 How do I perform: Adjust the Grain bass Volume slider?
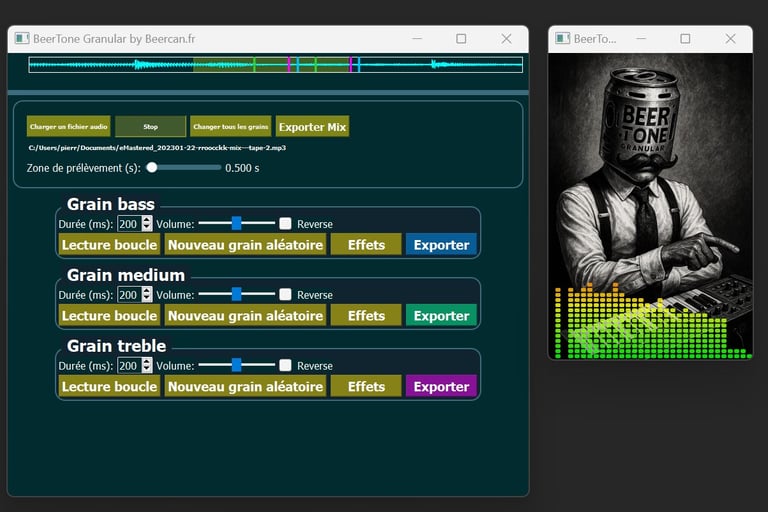pyautogui.click(x=237, y=223)
